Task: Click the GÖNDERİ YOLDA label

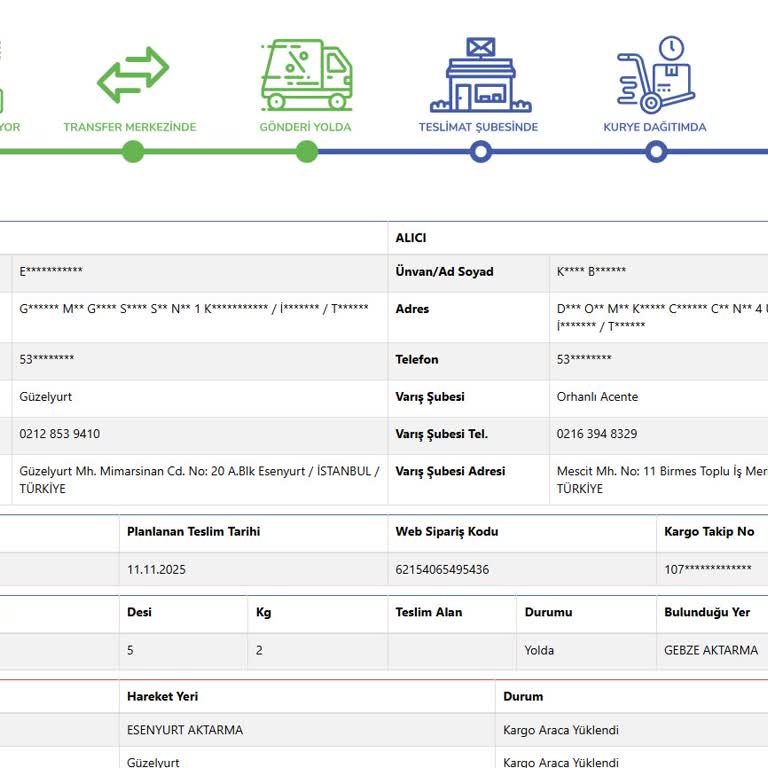Action: coord(305,127)
